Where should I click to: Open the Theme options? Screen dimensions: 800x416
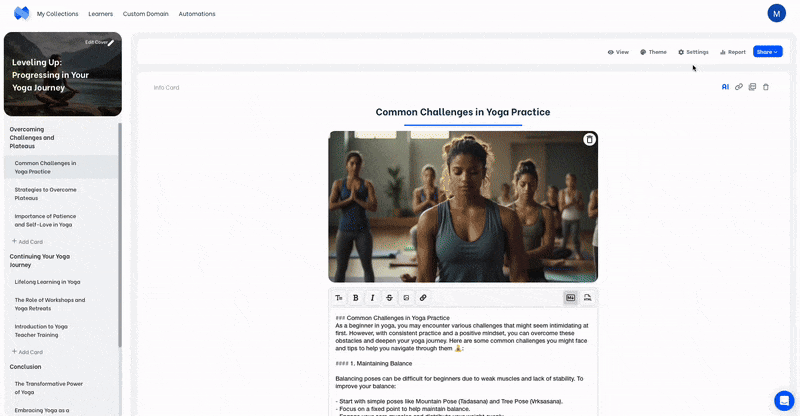point(654,52)
